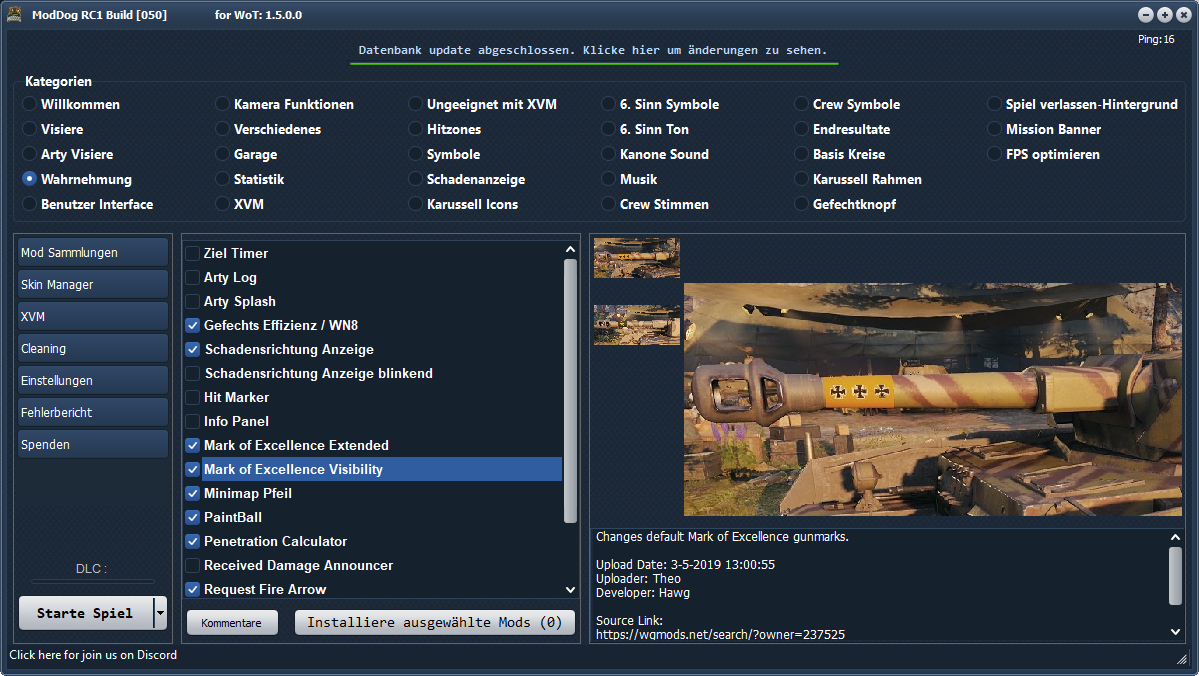Click mod list scroll down arrow
The image size is (1199, 676).
click(x=570, y=590)
